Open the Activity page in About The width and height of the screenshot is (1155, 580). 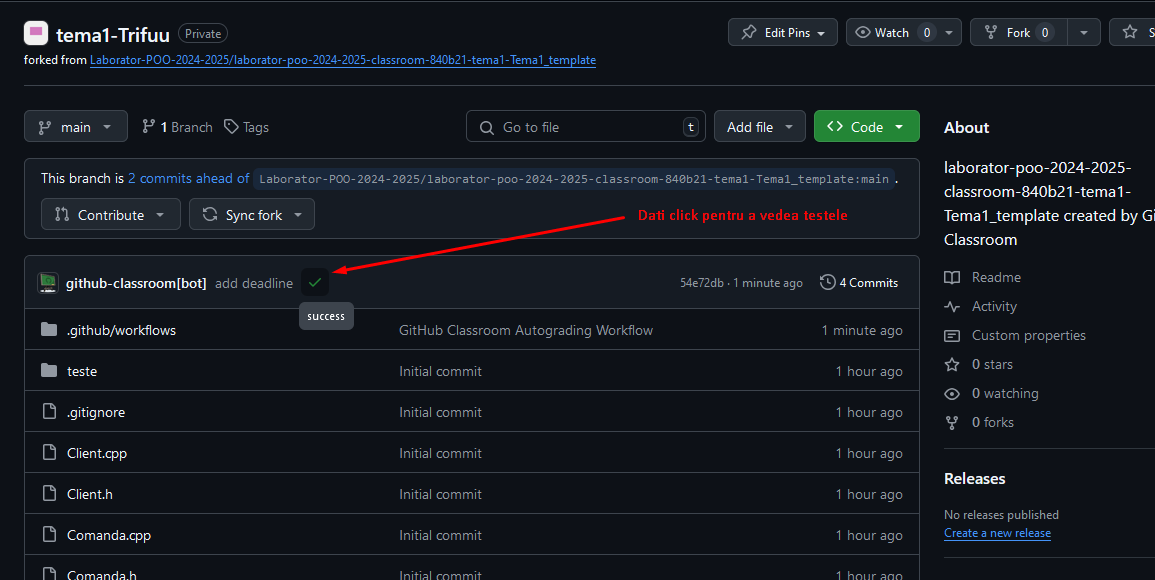coord(993,306)
